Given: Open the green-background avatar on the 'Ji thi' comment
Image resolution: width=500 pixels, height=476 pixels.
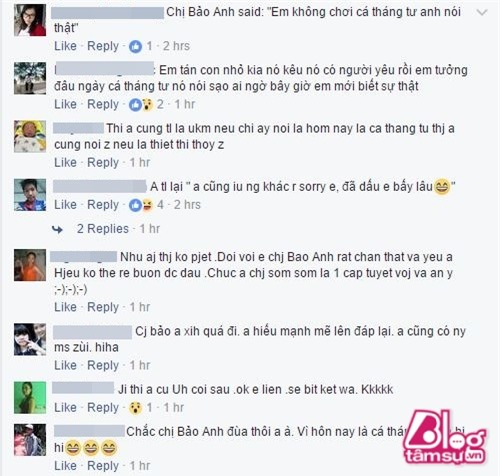Looking at the screenshot, I should click(30, 398).
